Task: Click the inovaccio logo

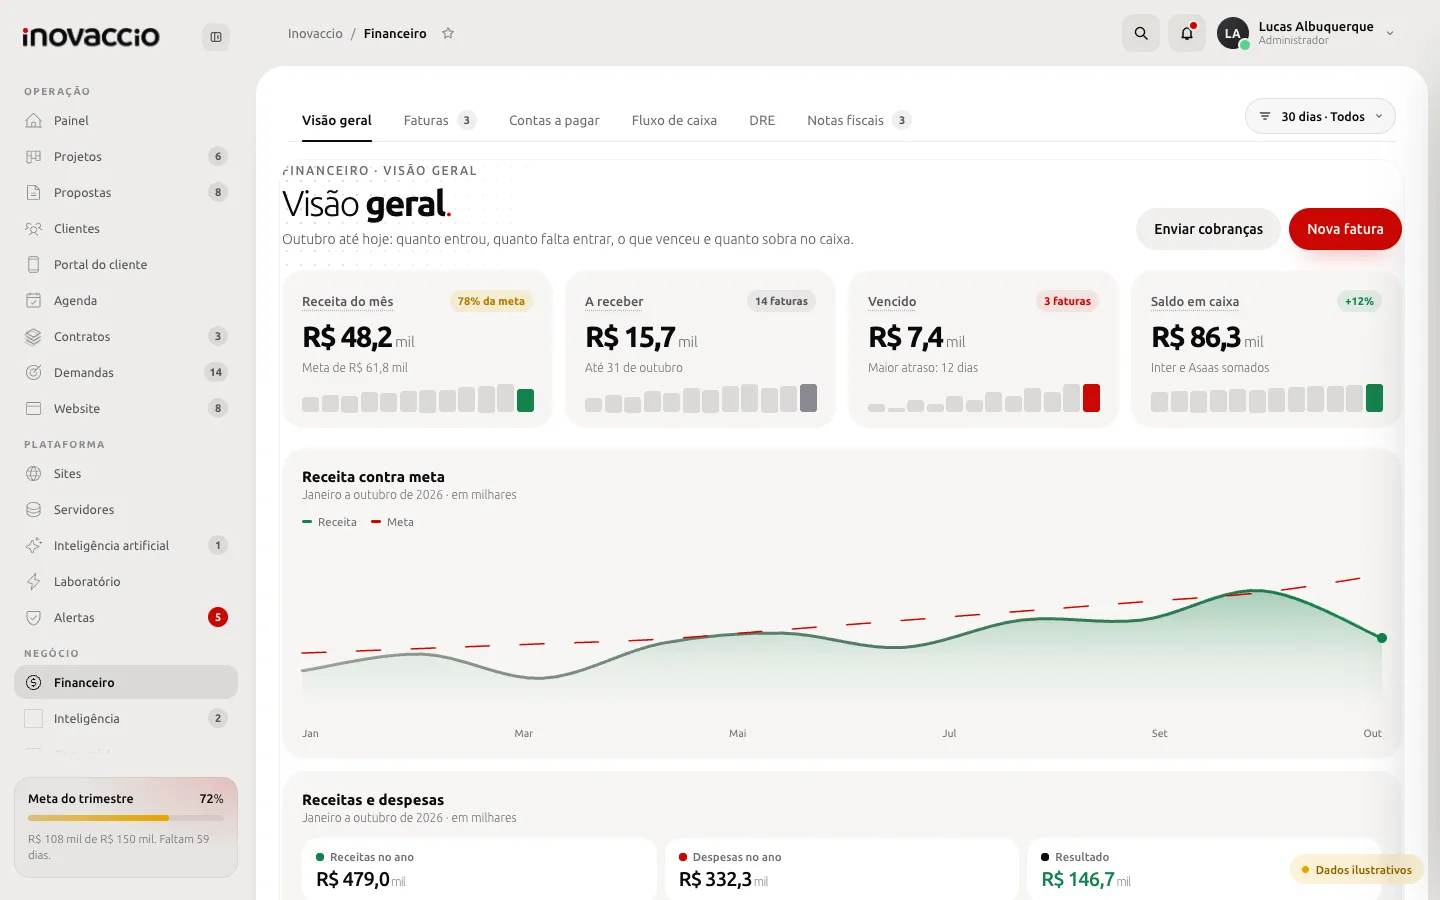Action: pos(91,37)
